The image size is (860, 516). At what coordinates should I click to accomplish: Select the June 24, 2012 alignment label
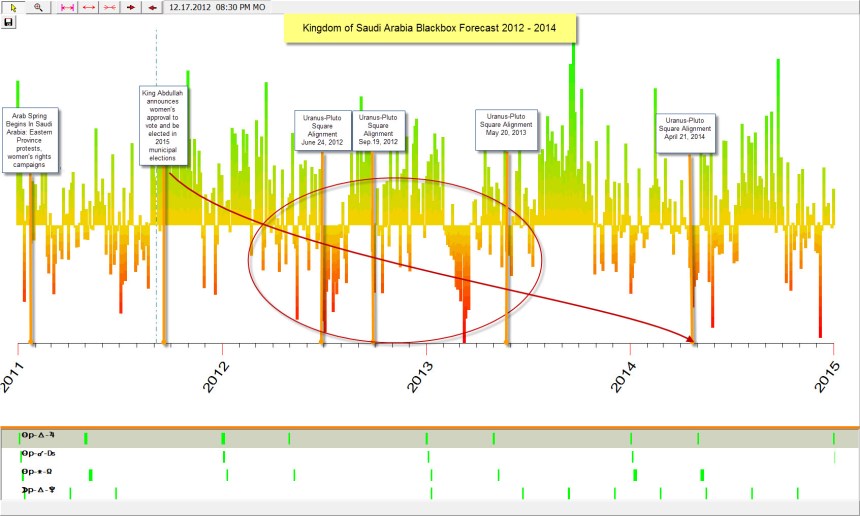322,129
